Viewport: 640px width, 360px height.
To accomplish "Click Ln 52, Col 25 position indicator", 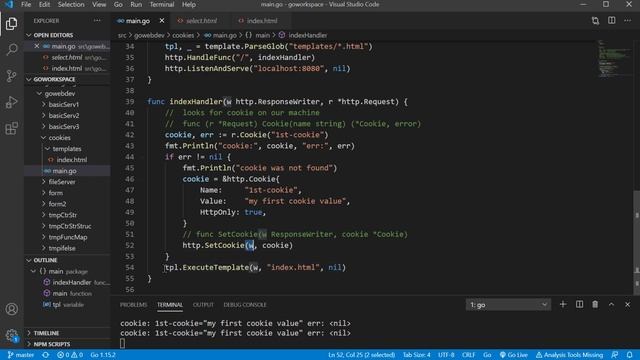I will pos(361,355).
